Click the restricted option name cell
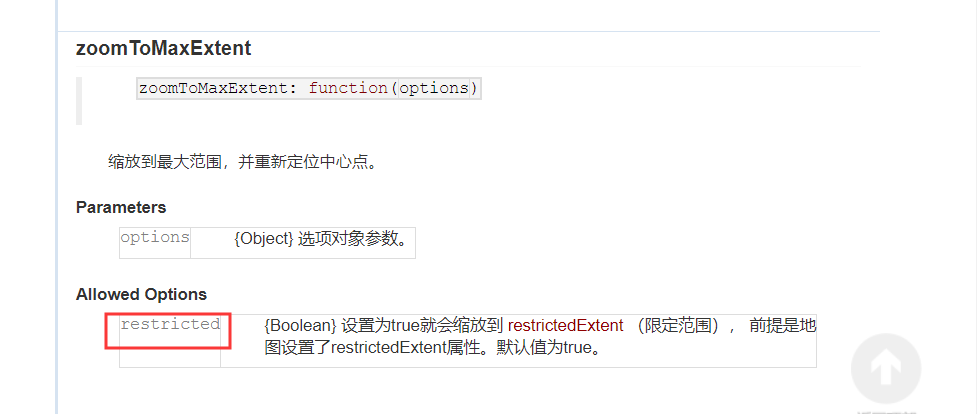The image size is (977, 414). point(170,340)
